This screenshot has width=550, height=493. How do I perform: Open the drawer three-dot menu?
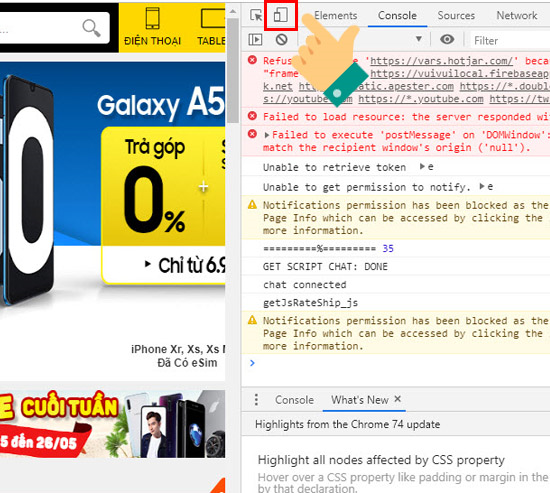256,400
